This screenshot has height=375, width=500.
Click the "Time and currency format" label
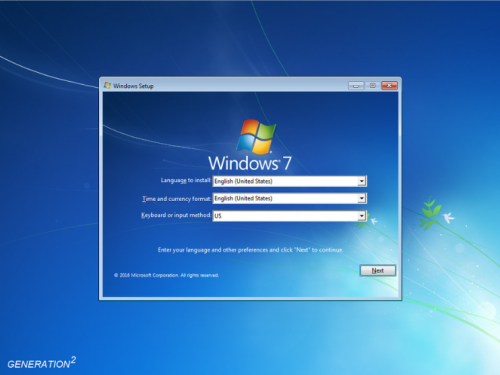click(x=177, y=199)
